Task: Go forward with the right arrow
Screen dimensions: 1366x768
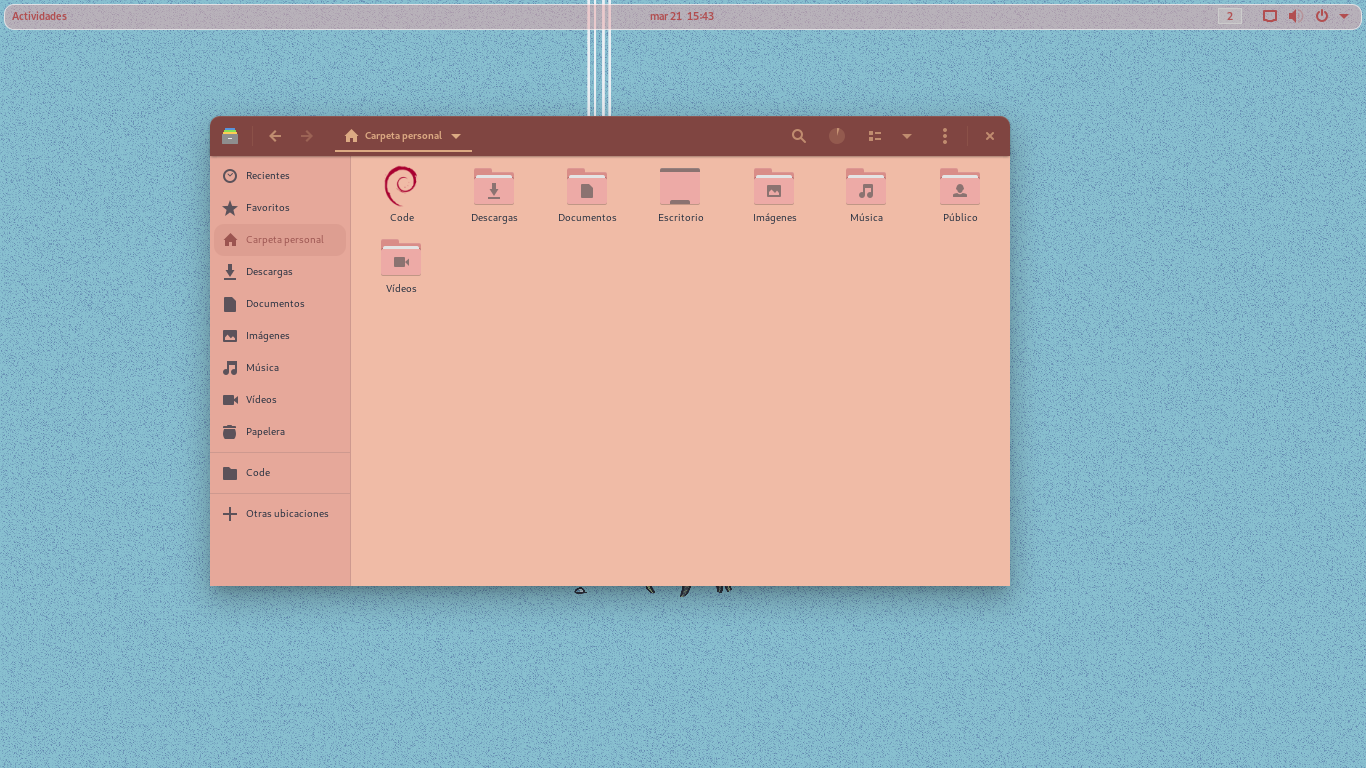Action: (x=307, y=136)
